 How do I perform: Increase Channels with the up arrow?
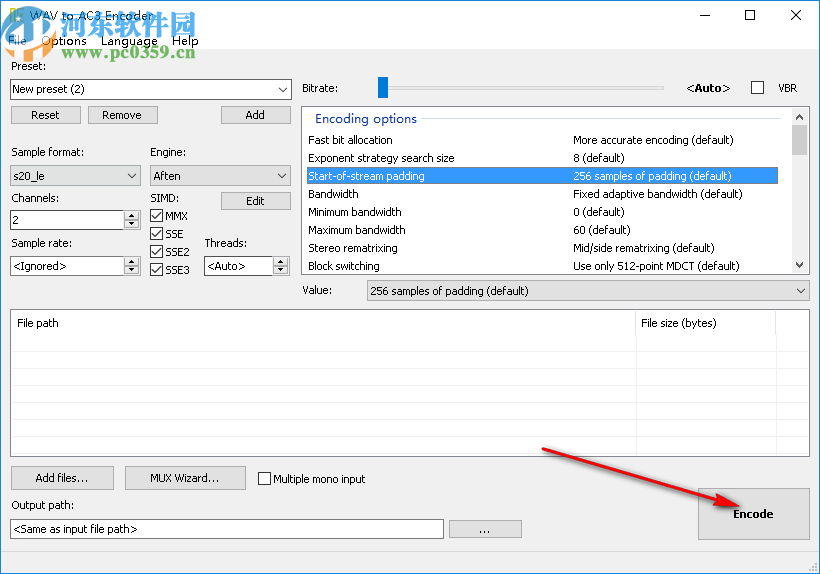[132, 215]
